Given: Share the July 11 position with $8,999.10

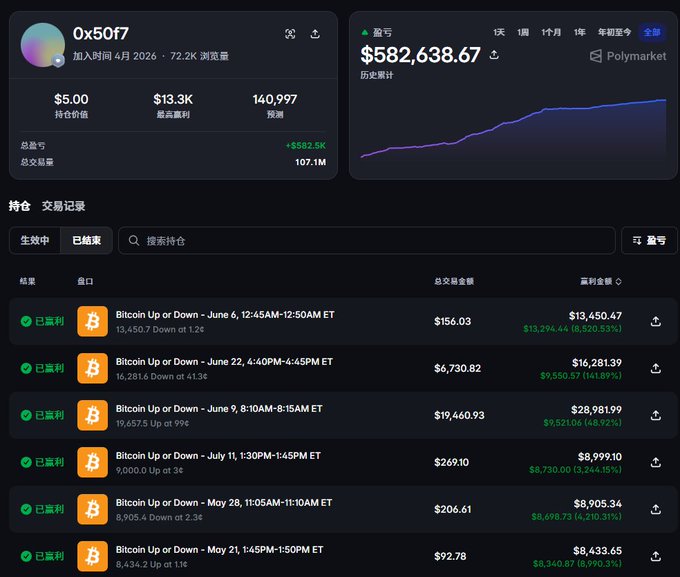Looking at the screenshot, I should coord(656,462).
